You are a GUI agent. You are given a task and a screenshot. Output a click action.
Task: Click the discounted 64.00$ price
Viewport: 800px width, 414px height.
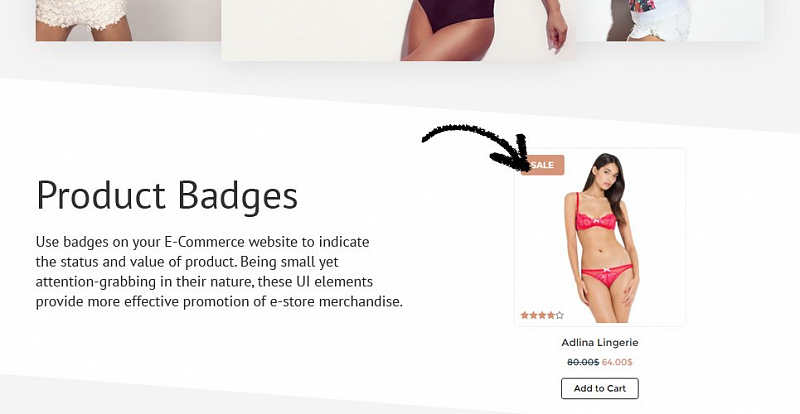tap(617, 362)
